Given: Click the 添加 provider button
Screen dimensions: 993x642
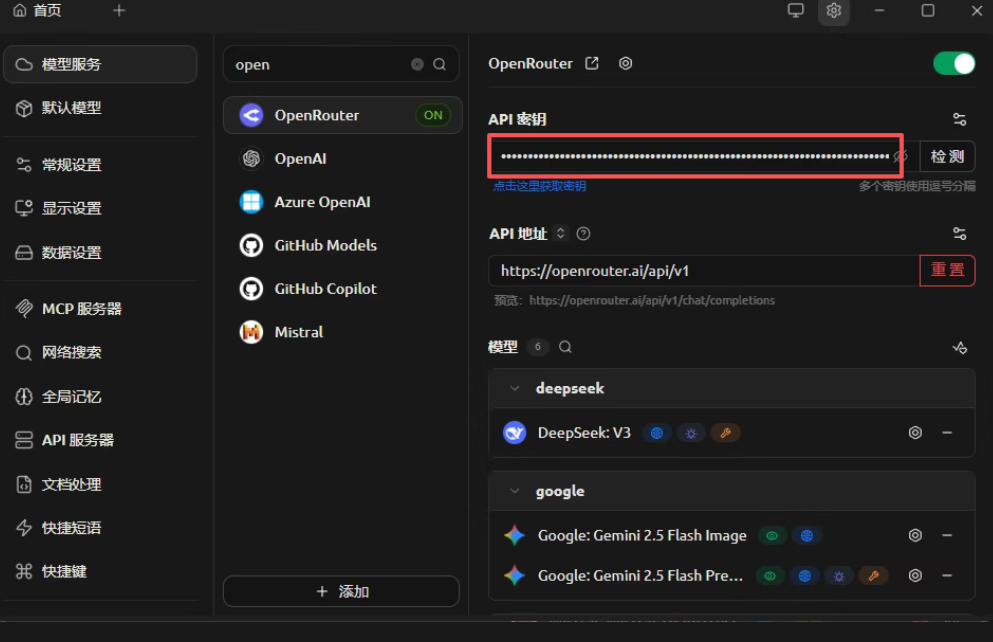Looking at the screenshot, I should [x=341, y=591].
